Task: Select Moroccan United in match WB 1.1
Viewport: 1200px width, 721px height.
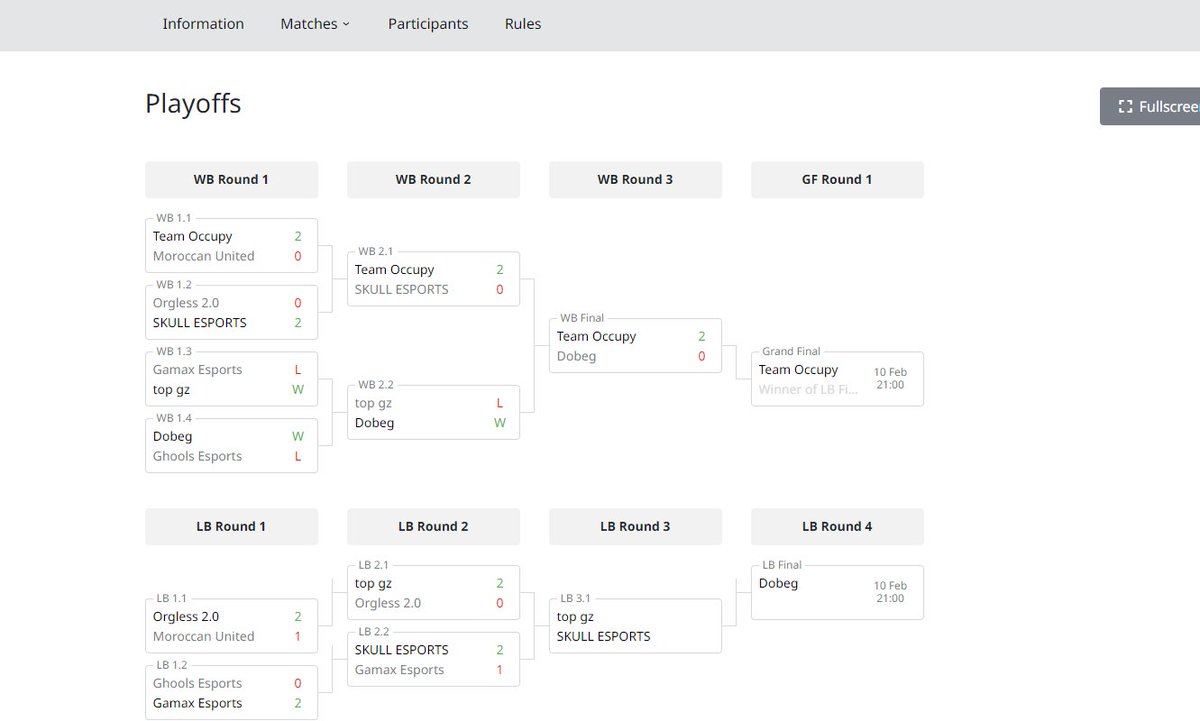Action: click(x=204, y=256)
